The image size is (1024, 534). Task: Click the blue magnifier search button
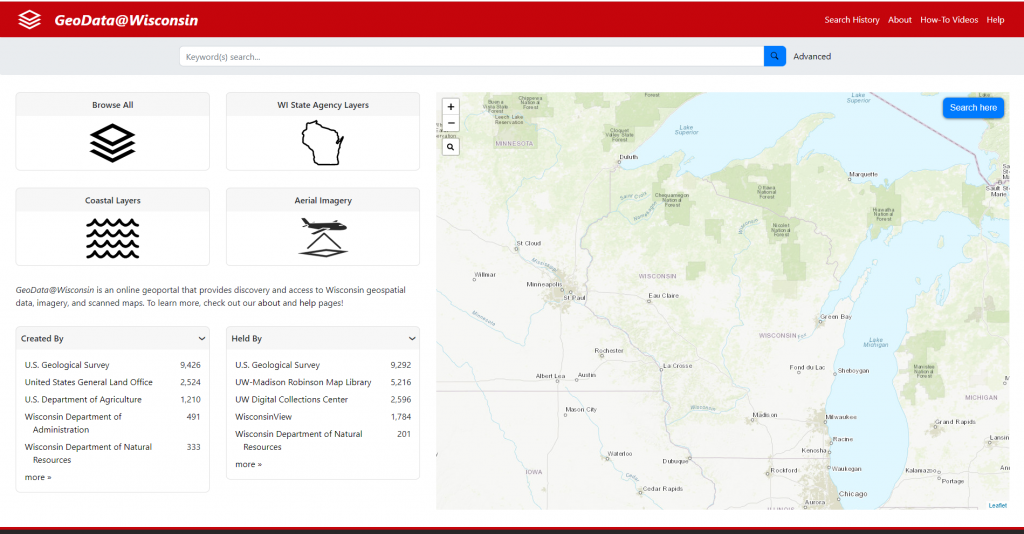click(775, 56)
